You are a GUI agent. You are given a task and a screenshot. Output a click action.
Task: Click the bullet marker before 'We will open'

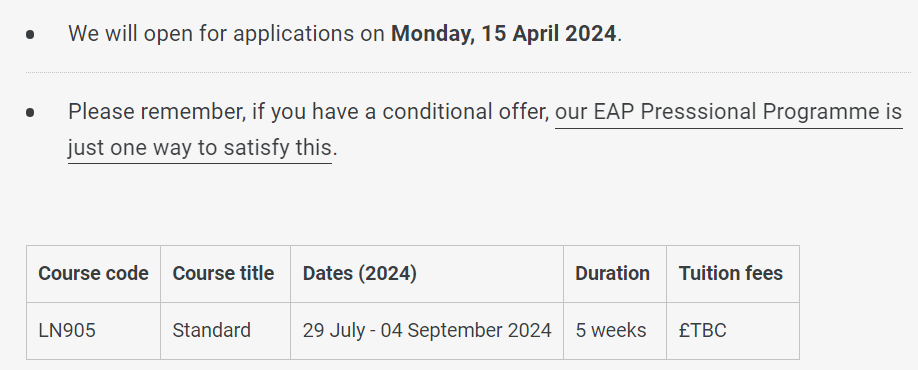pyautogui.click(x=30, y=35)
